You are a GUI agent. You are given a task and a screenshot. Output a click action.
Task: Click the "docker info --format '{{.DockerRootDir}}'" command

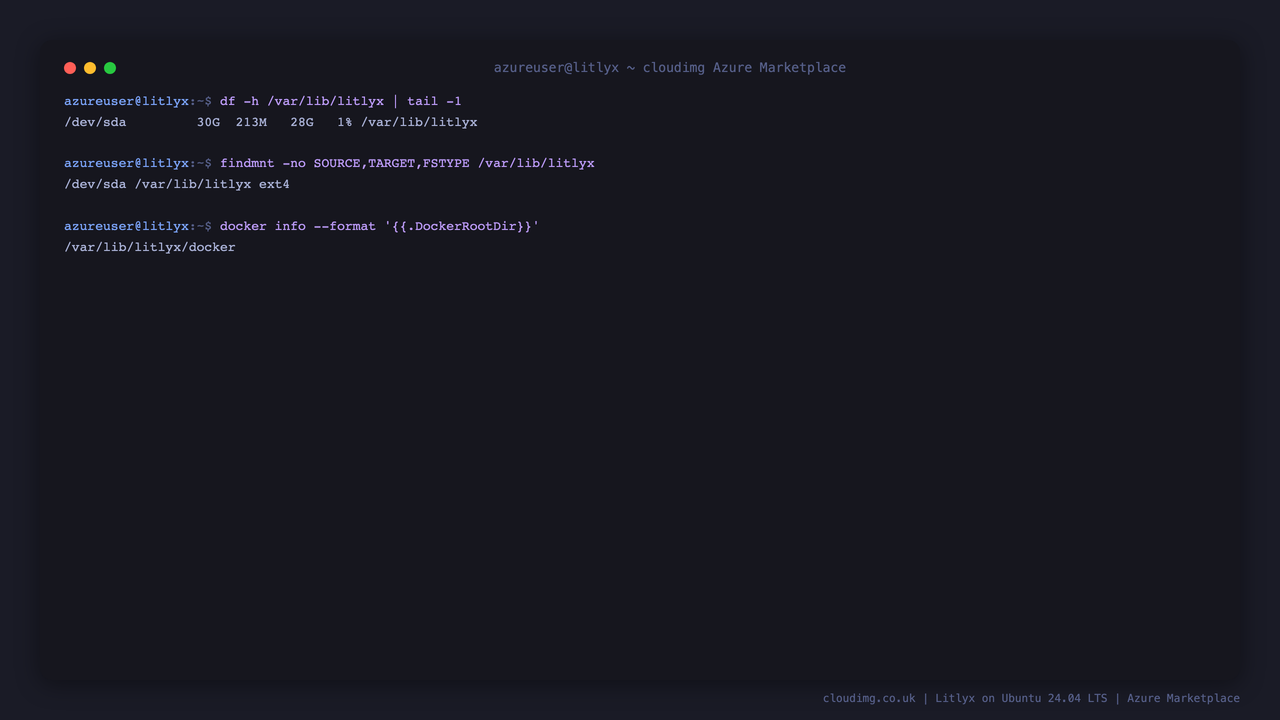pos(379,226)
